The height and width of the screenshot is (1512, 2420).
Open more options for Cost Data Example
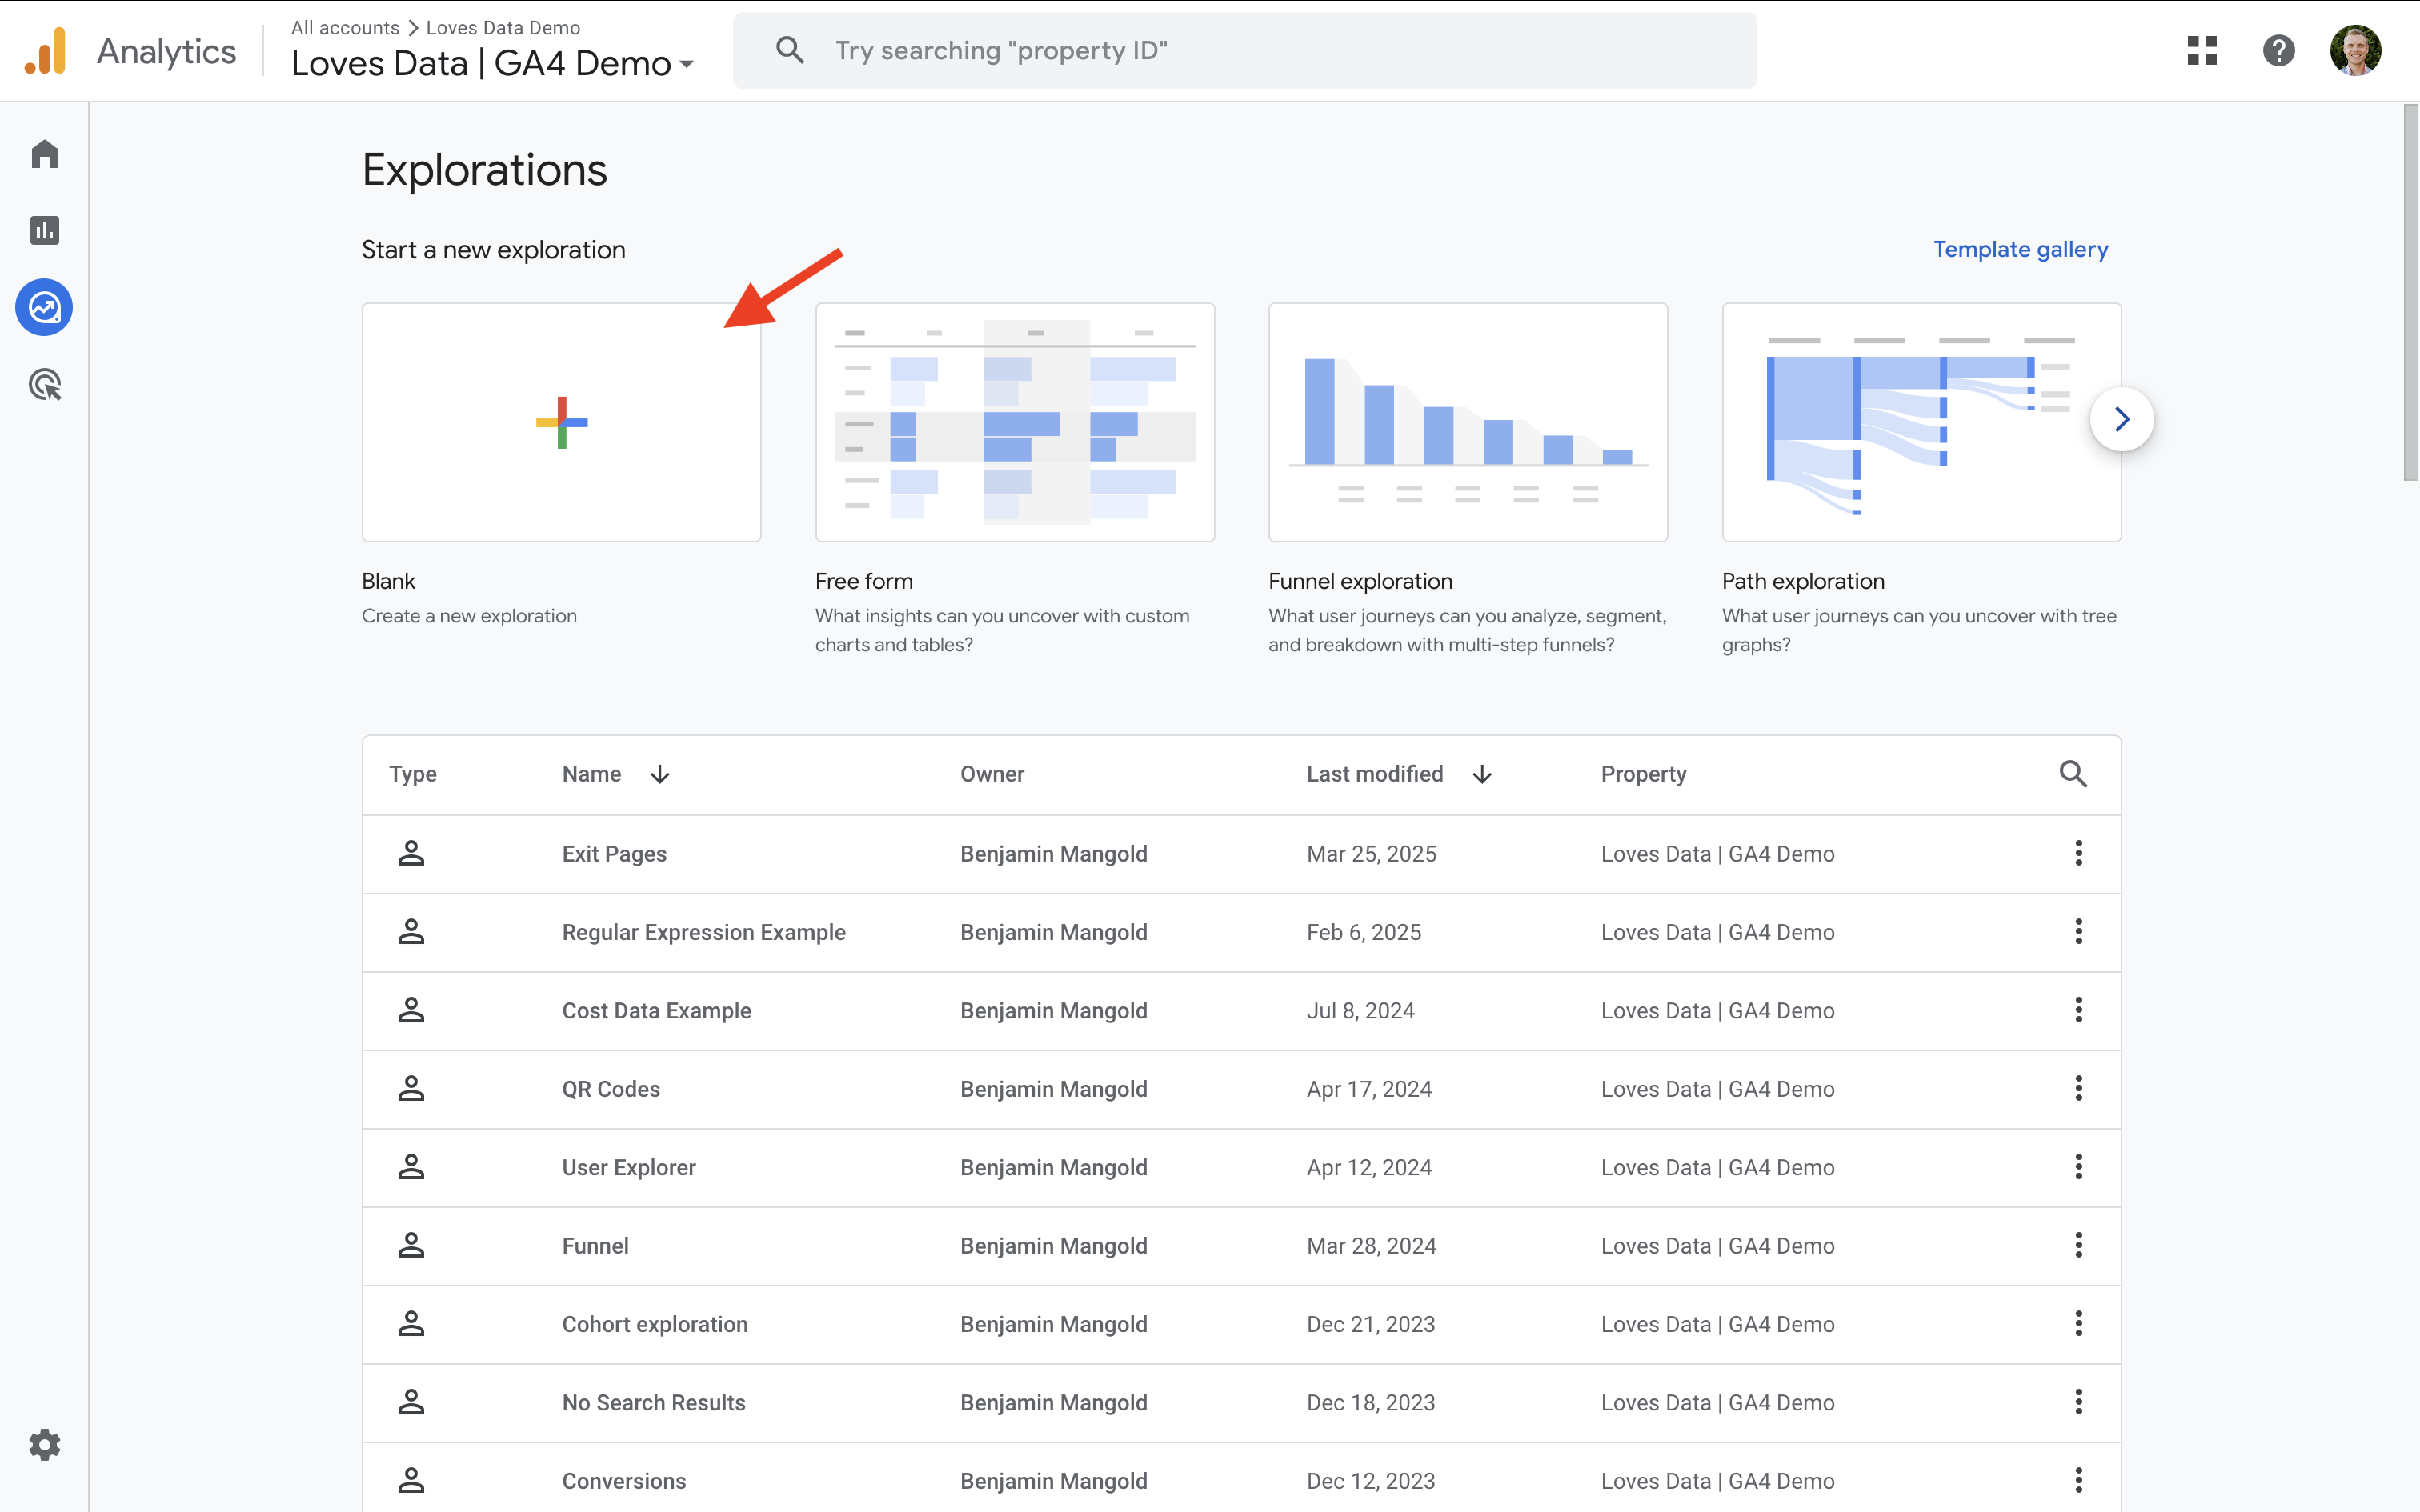(2078, 1010)
